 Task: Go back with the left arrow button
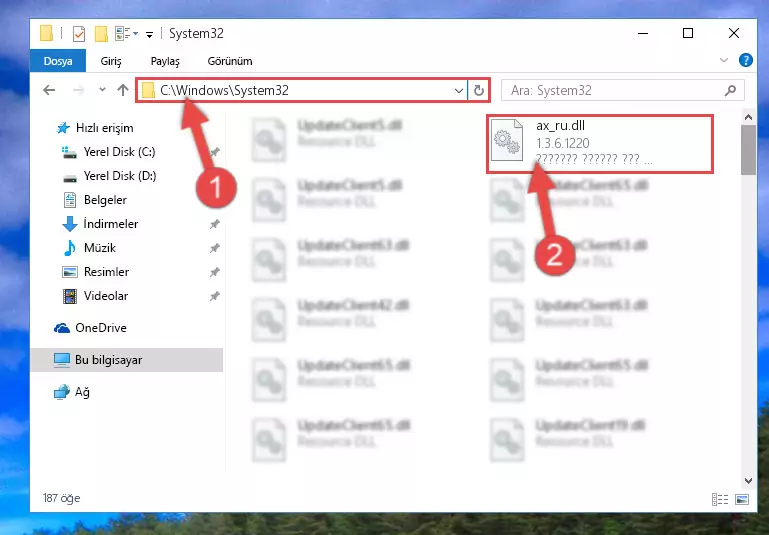pyautogui.click(x=49, y=90)
